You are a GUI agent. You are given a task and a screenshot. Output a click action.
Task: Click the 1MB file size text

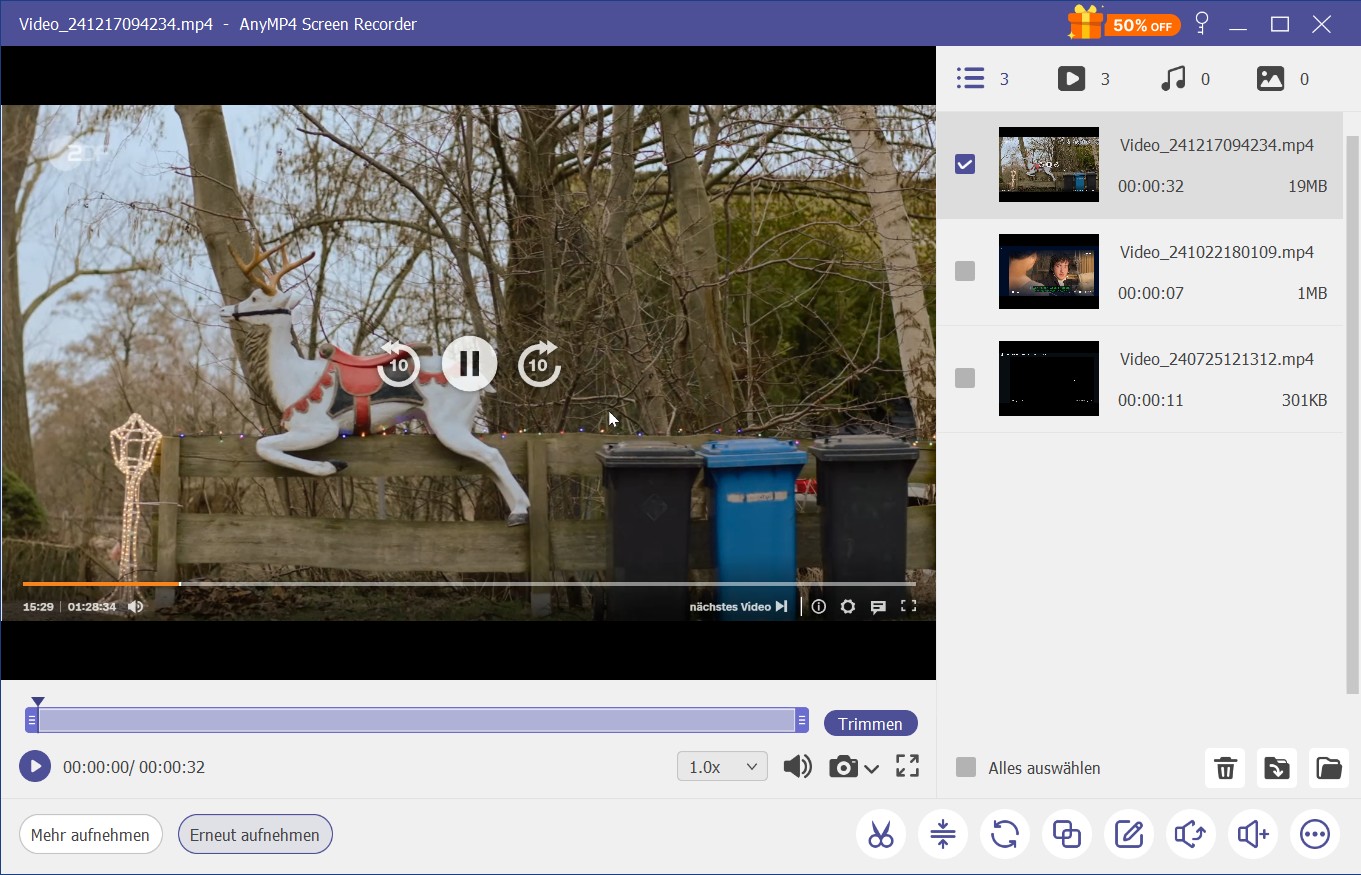click(1312, 293)
